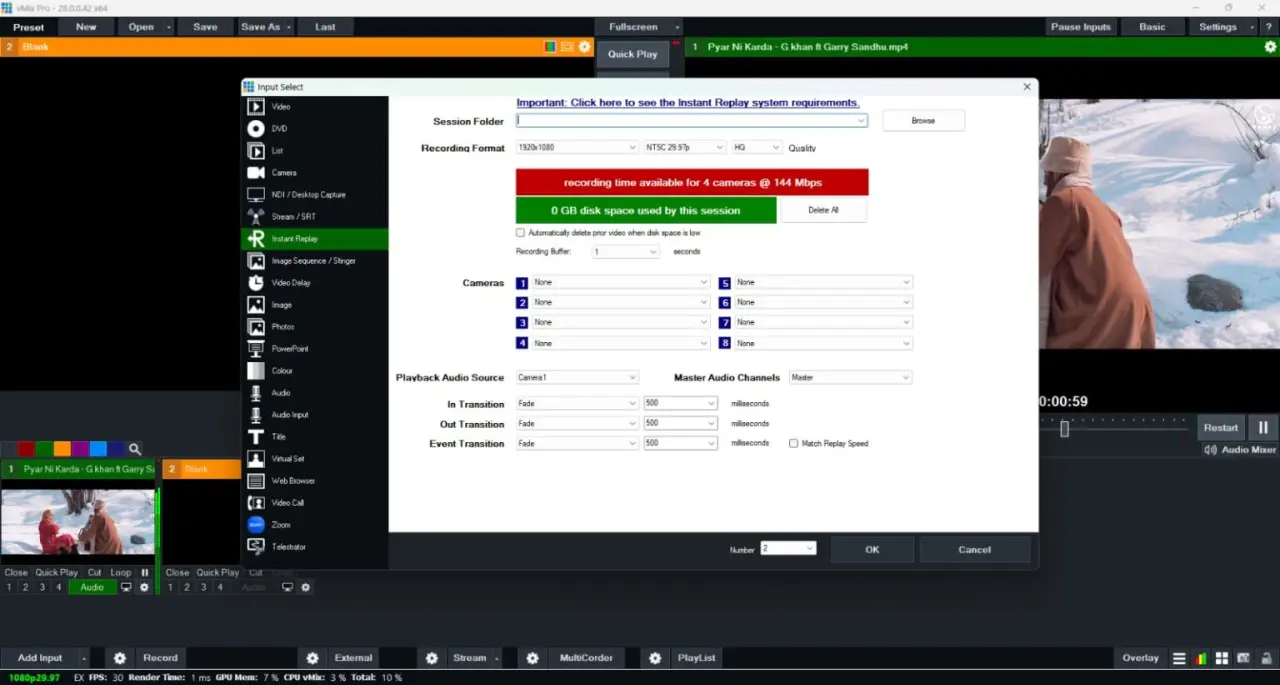Pick the purple input colour swatch

click(80, 449)
